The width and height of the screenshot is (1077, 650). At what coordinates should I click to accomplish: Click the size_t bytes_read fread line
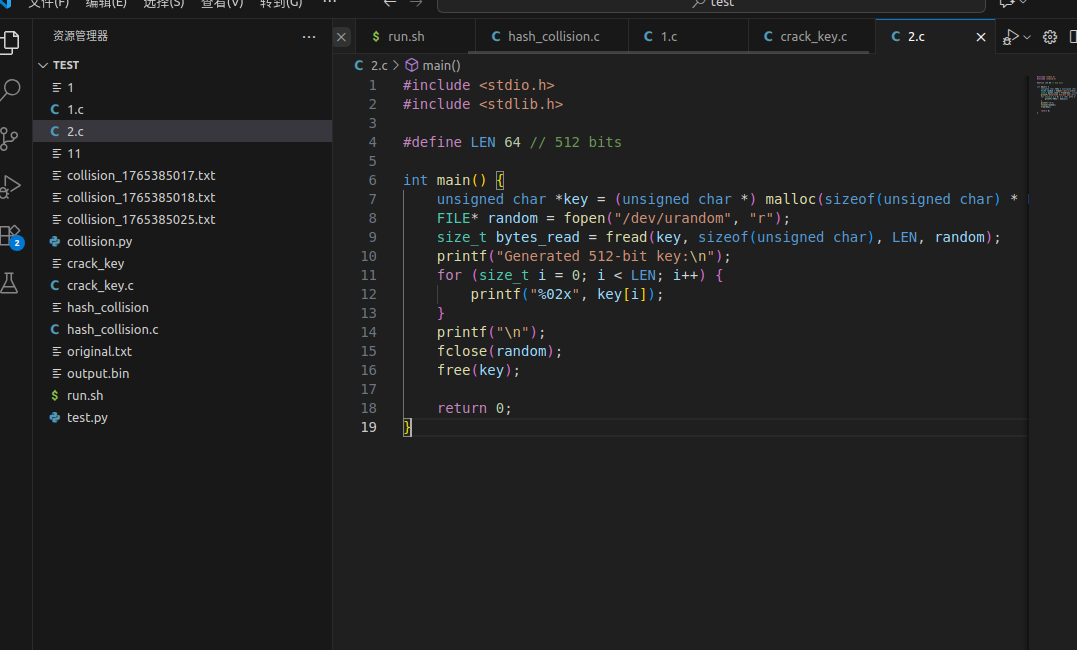718,237
